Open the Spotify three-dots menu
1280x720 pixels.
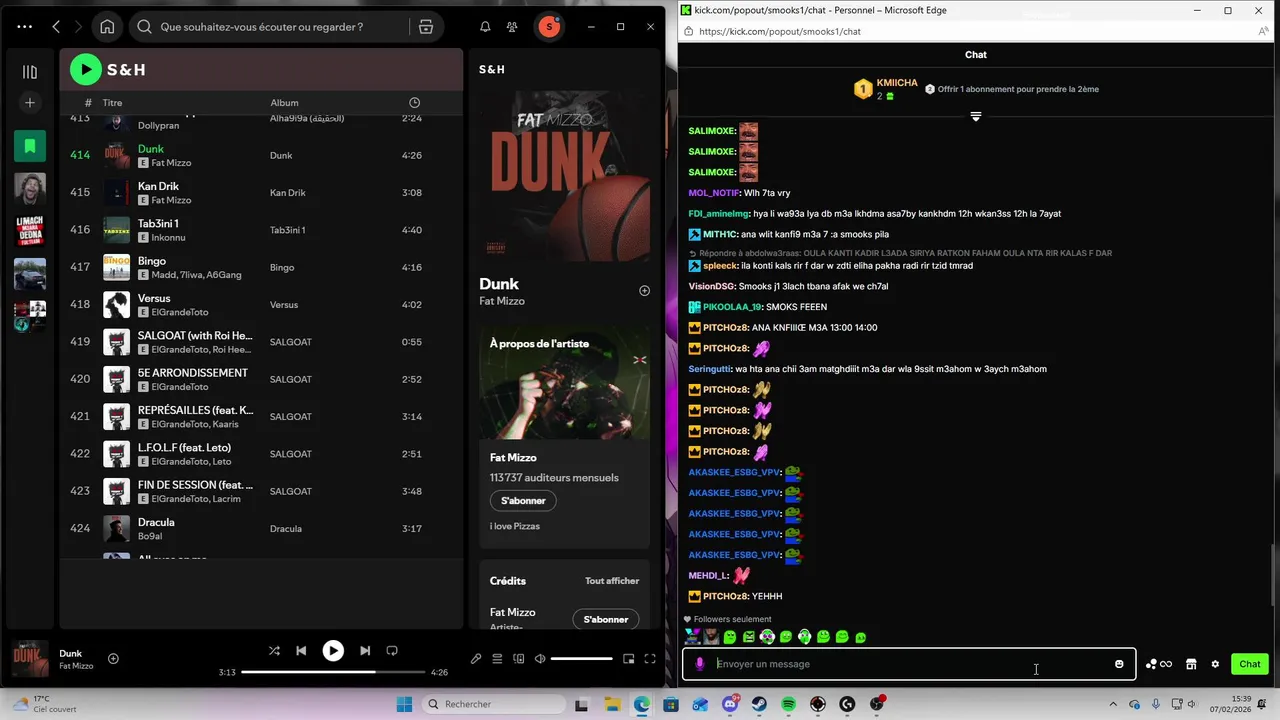[x=25, y=27]
